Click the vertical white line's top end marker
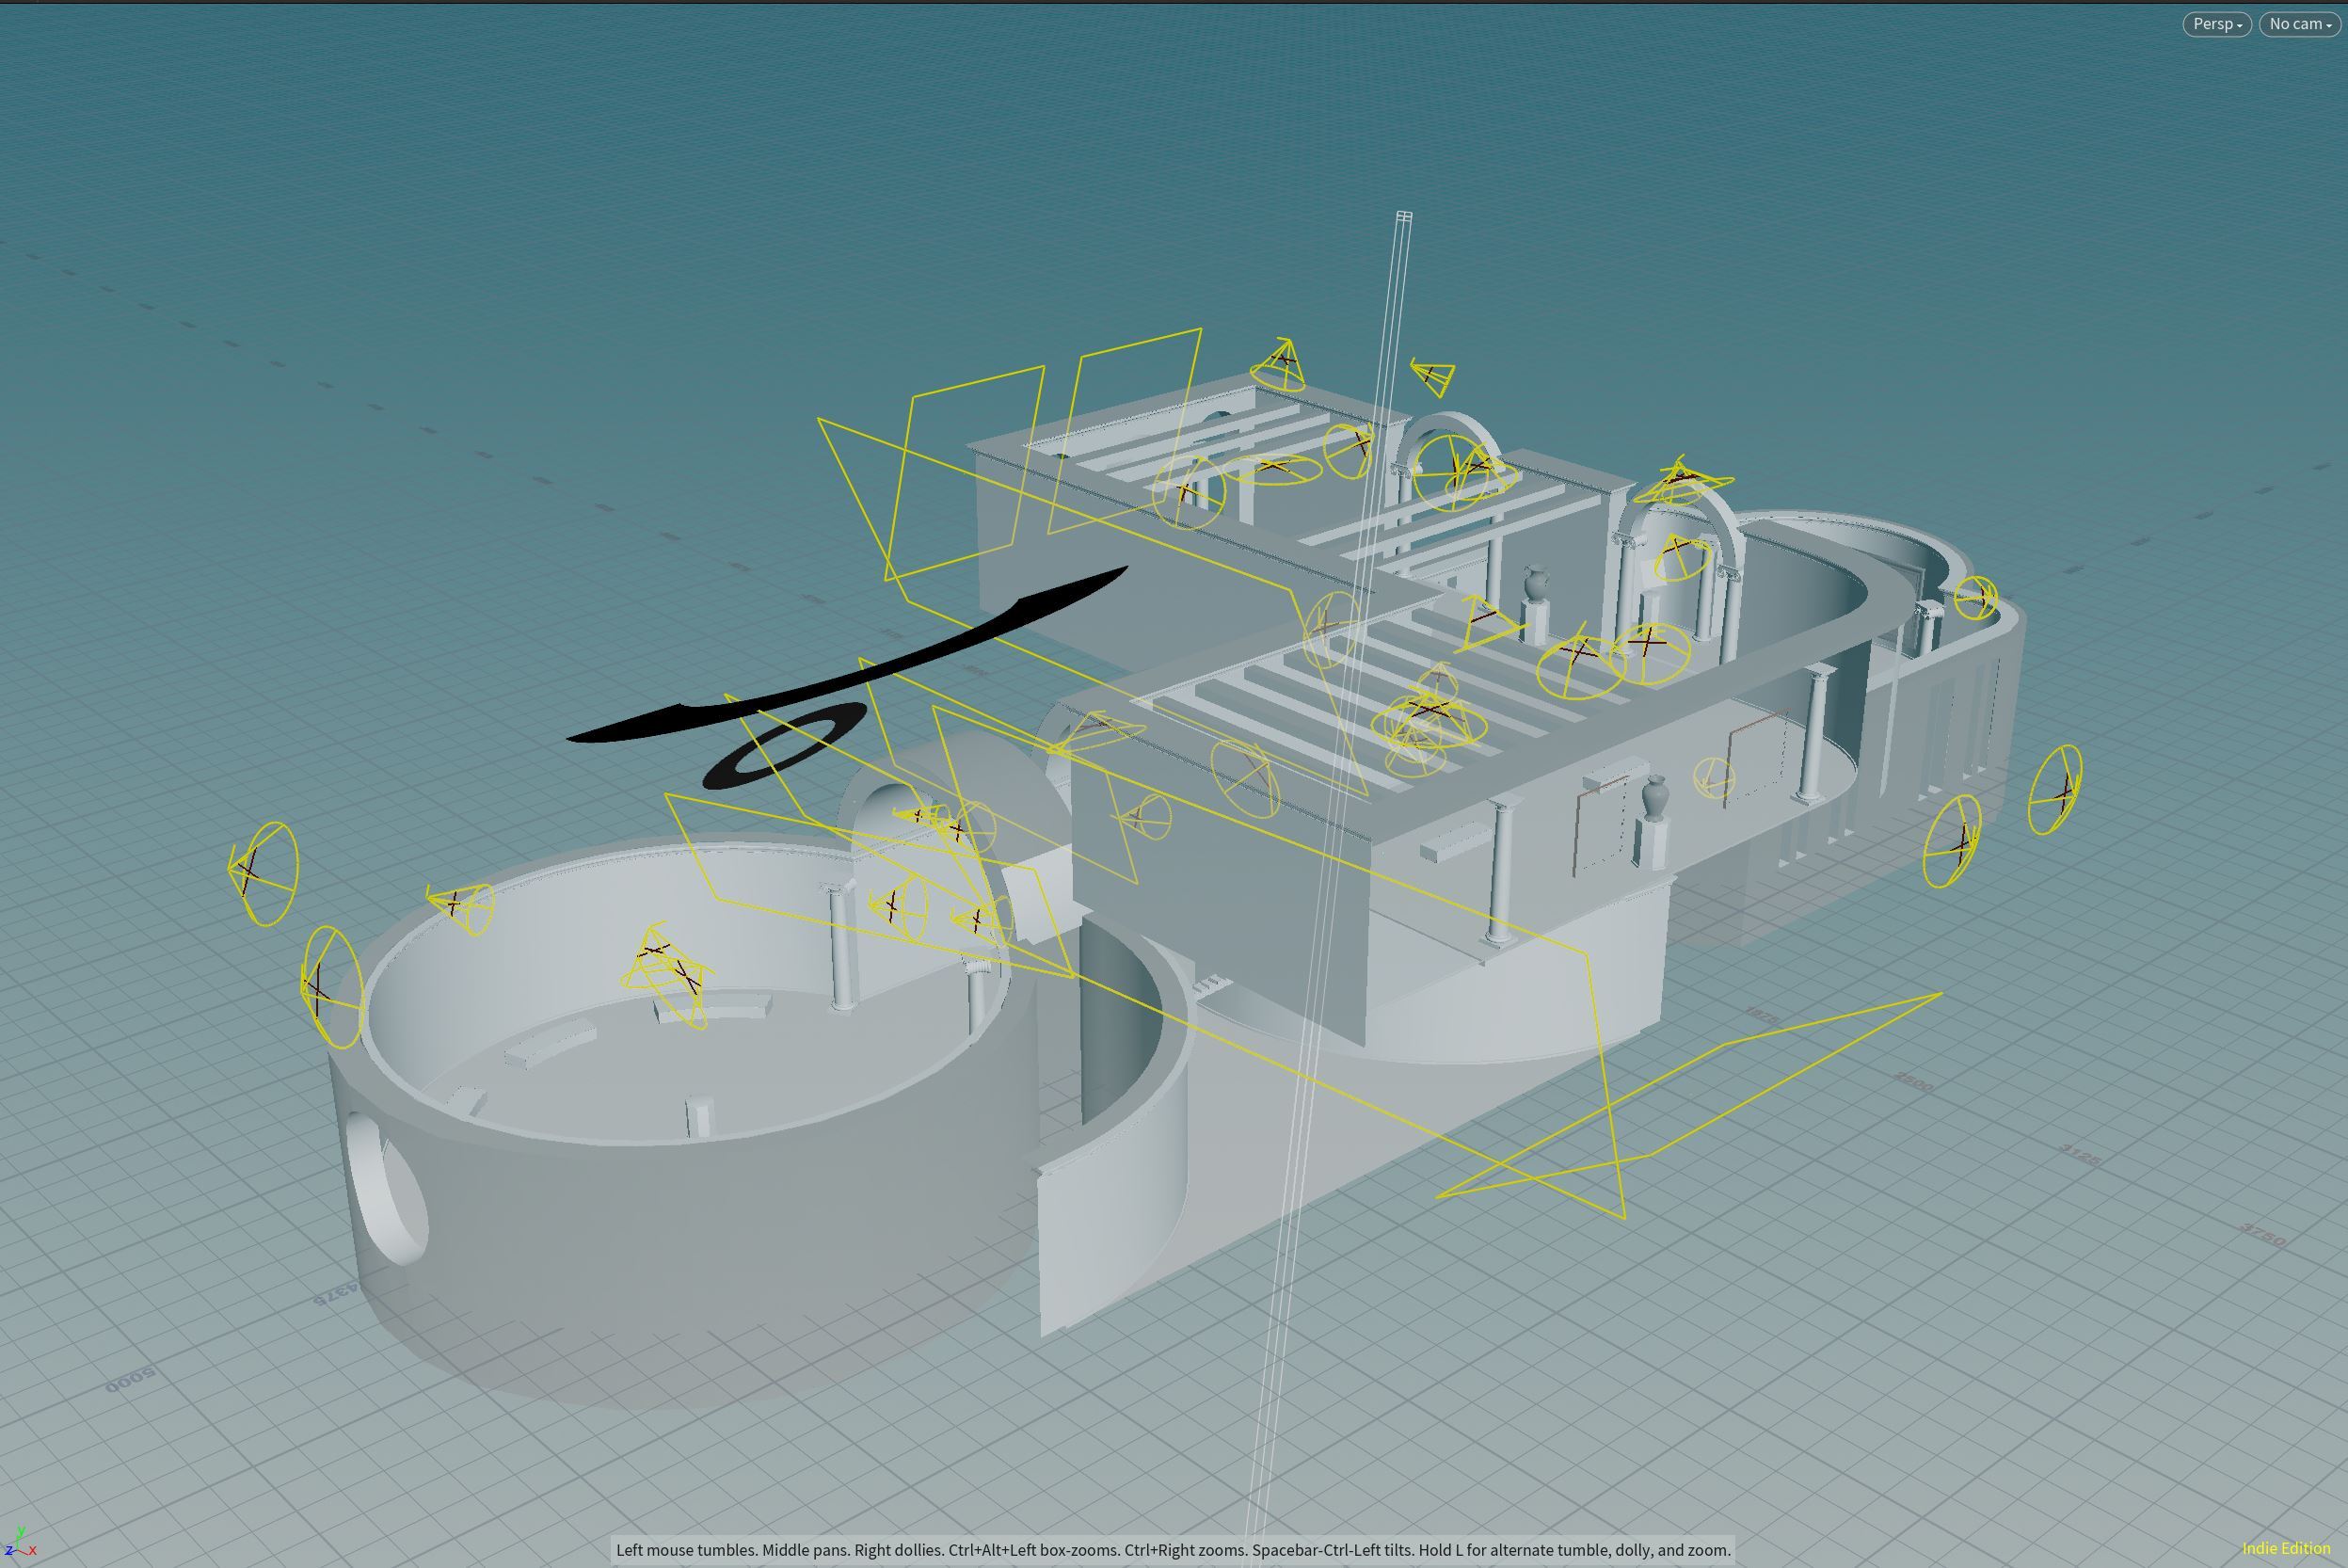The image size is (2348, 1568). coord(1404,216)
